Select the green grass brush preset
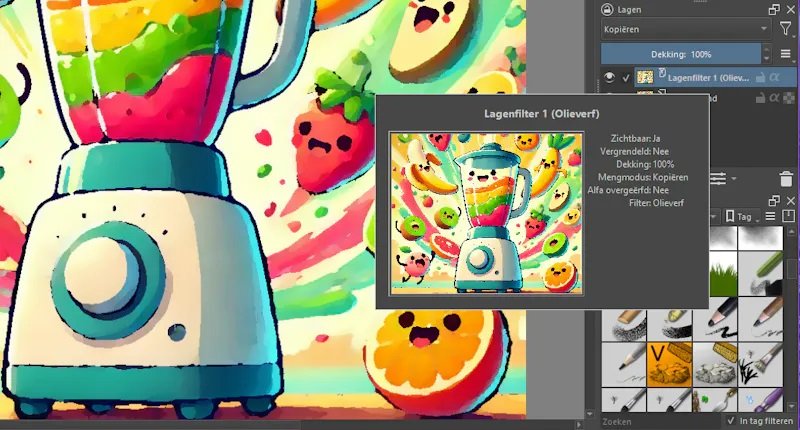The height and width of the screenshot is (430, 800). tap(722, 274)
